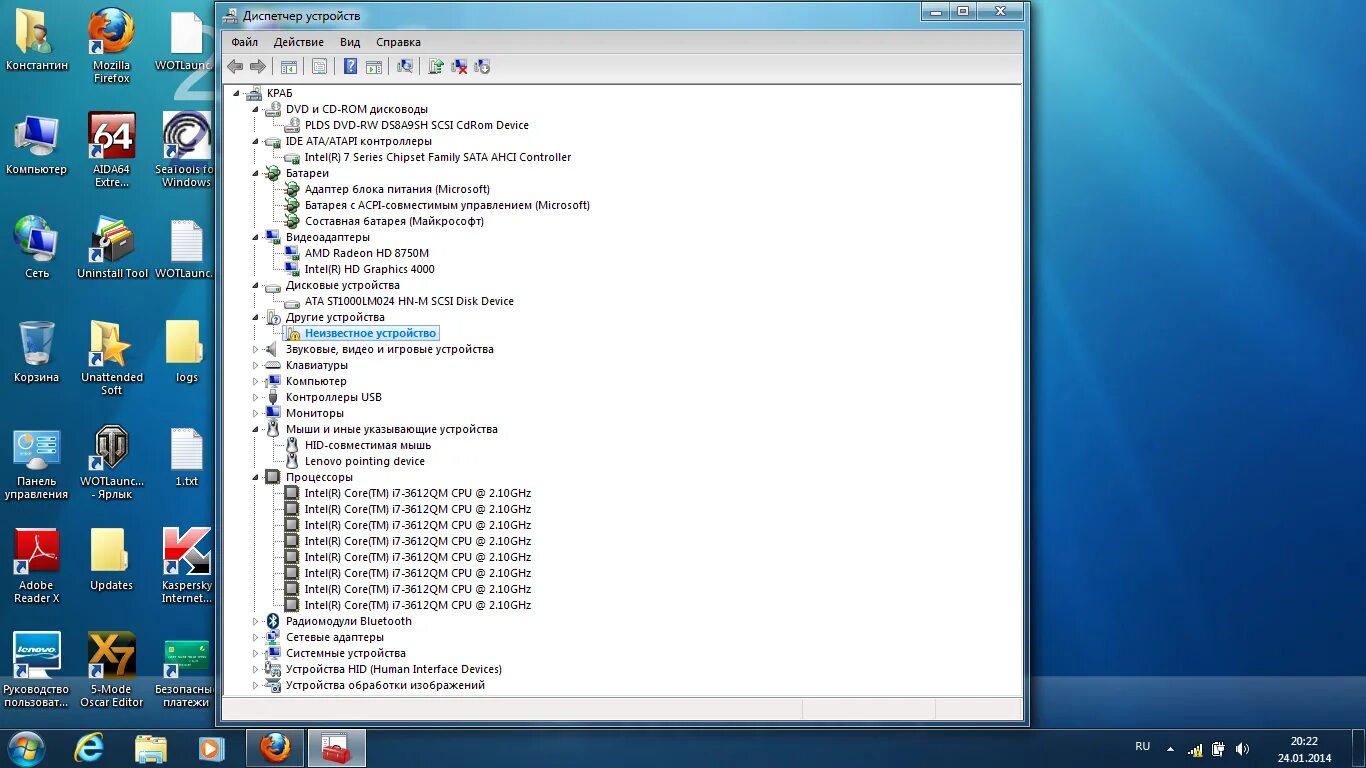This screenshot has width=1366, height=768.
Task: Expand Звуковые, видео и игровые устройства
Action: (255, 349)
